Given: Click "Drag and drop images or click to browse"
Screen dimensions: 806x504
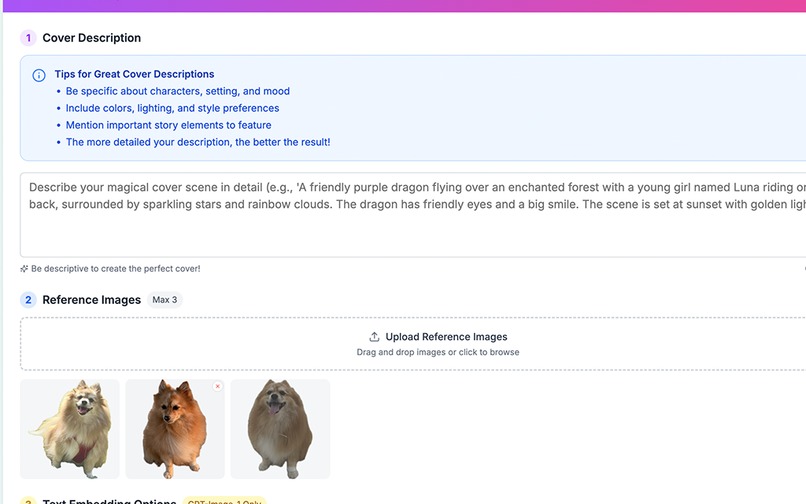Looking at the screenshot, I should point(438,352).
